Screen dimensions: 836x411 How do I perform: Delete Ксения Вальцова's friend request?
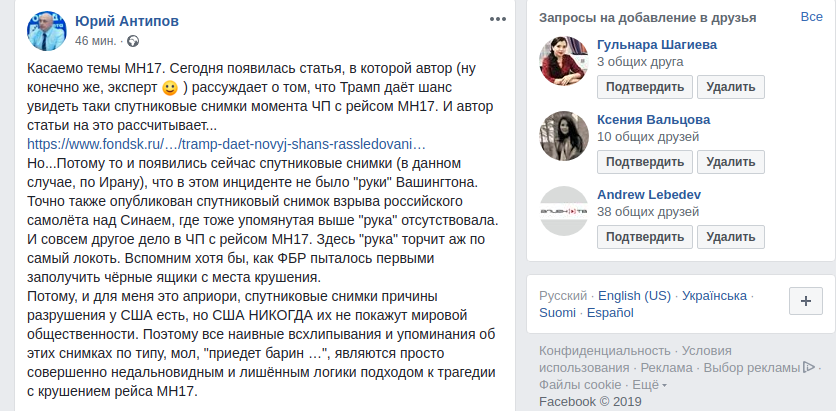[x=730, y=161]
